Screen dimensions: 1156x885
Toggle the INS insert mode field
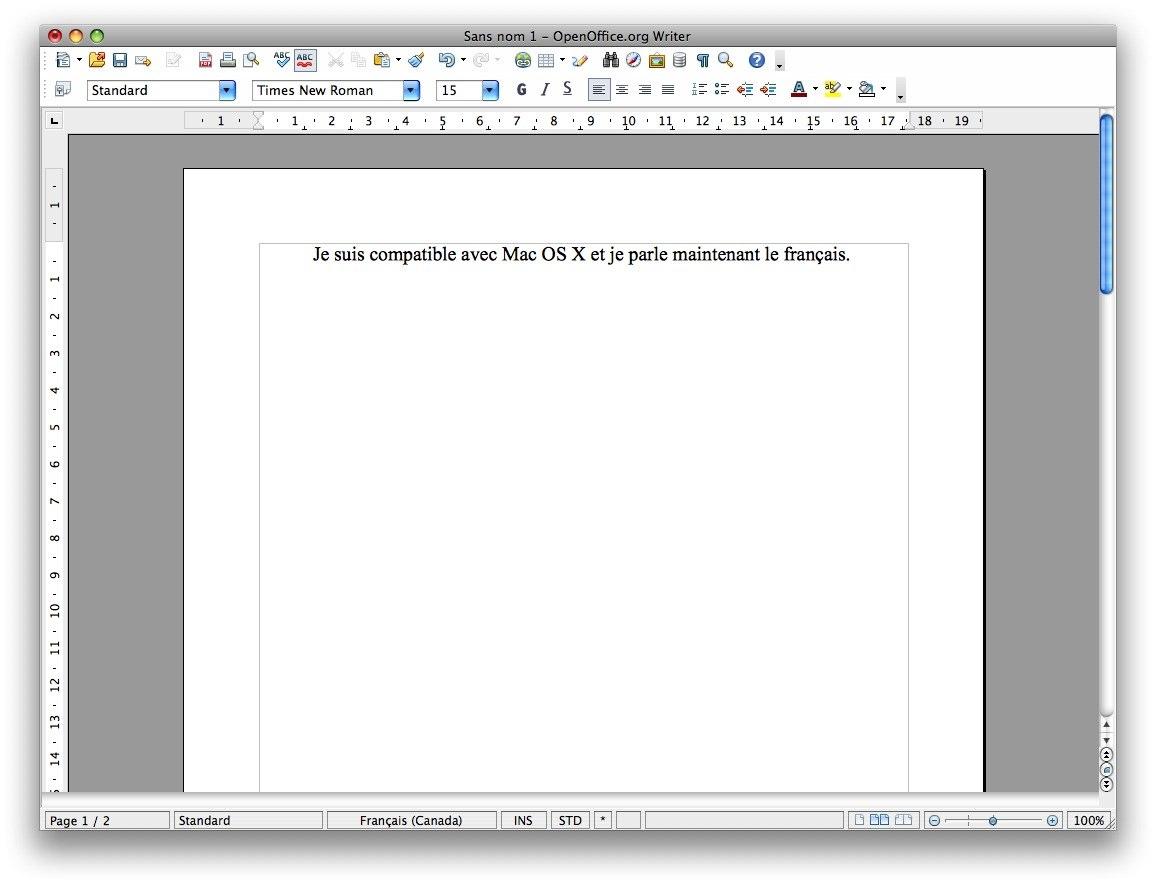523,820
